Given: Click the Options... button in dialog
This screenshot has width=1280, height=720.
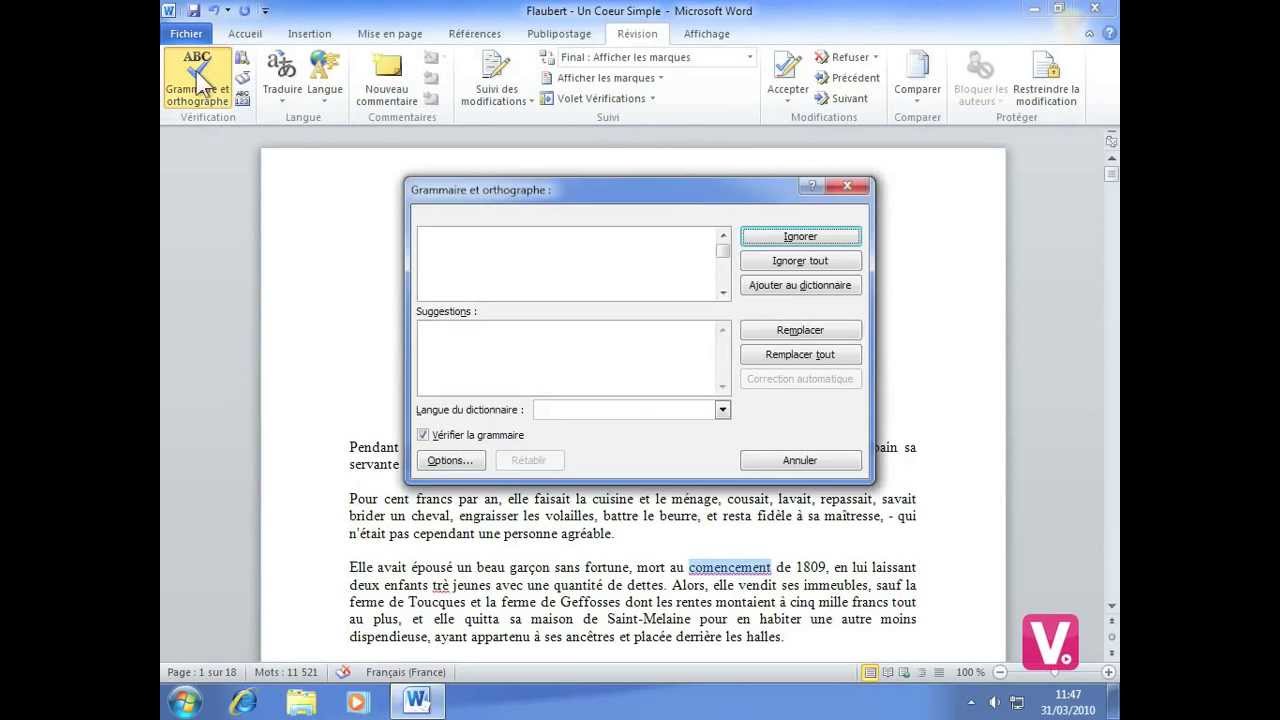Looking at the screenshot, I should coord(450,461).
